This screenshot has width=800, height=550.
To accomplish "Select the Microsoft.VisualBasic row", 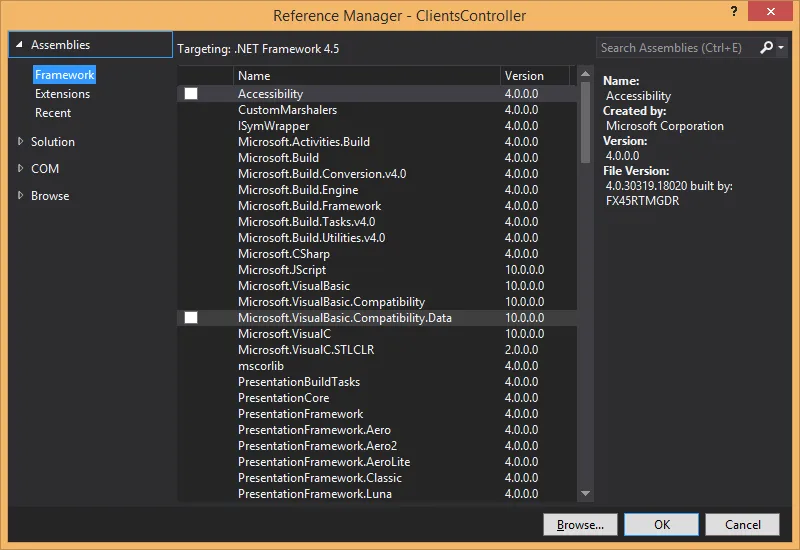I will (x=377, y=286).
